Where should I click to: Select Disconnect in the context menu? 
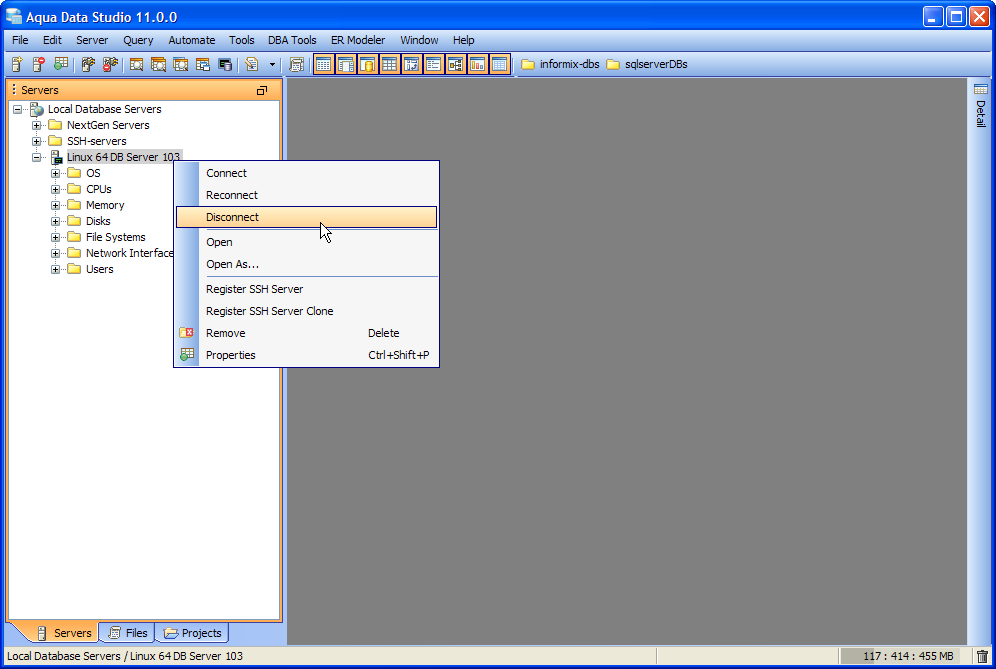point(306,217)
